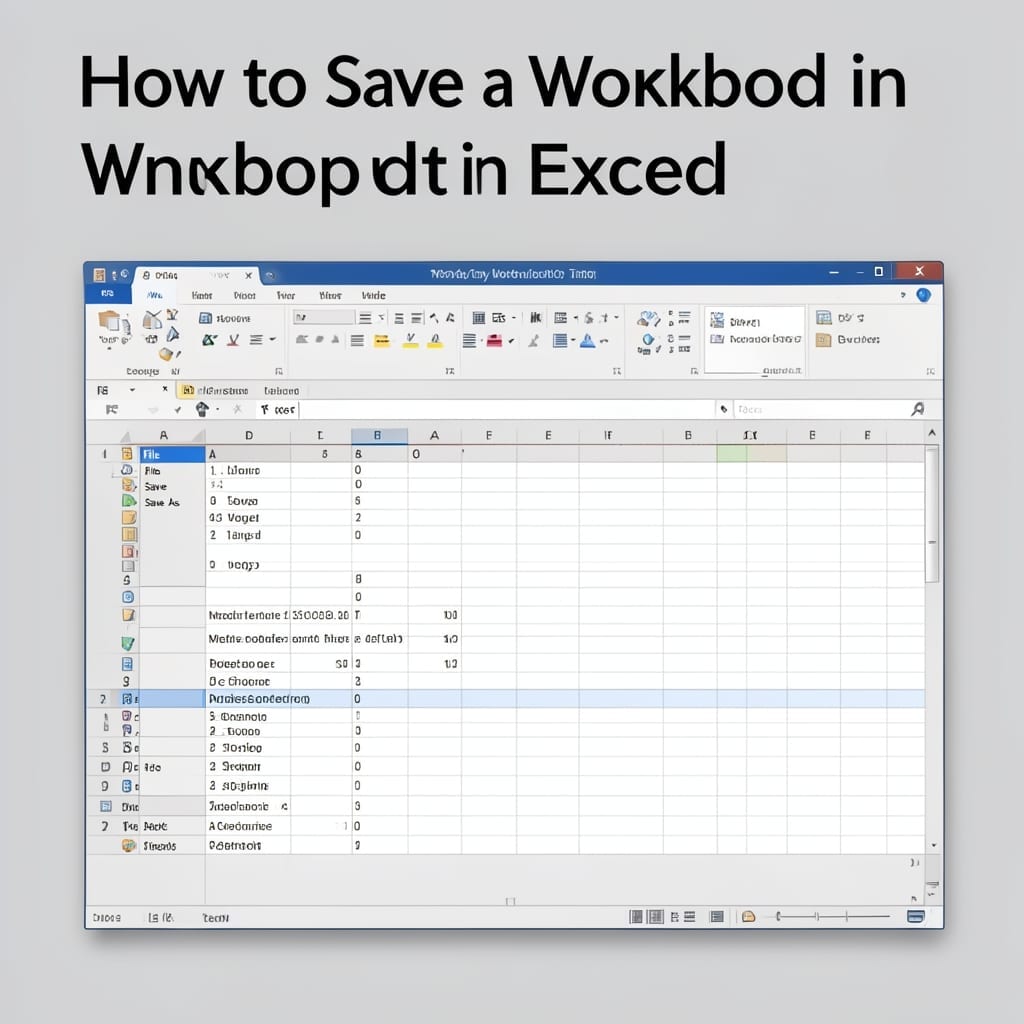Open the alignment lines dropdown arrow
The width and height of the screenshot is (1024, 1024).
(x=272, y=339)
